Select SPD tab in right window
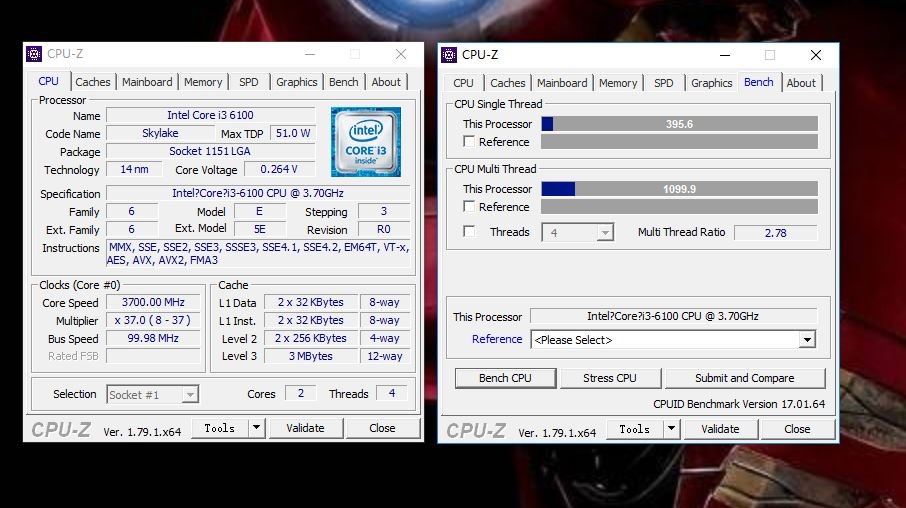The height and width of the screenshot is (508, 906). [x=663, y=83]
